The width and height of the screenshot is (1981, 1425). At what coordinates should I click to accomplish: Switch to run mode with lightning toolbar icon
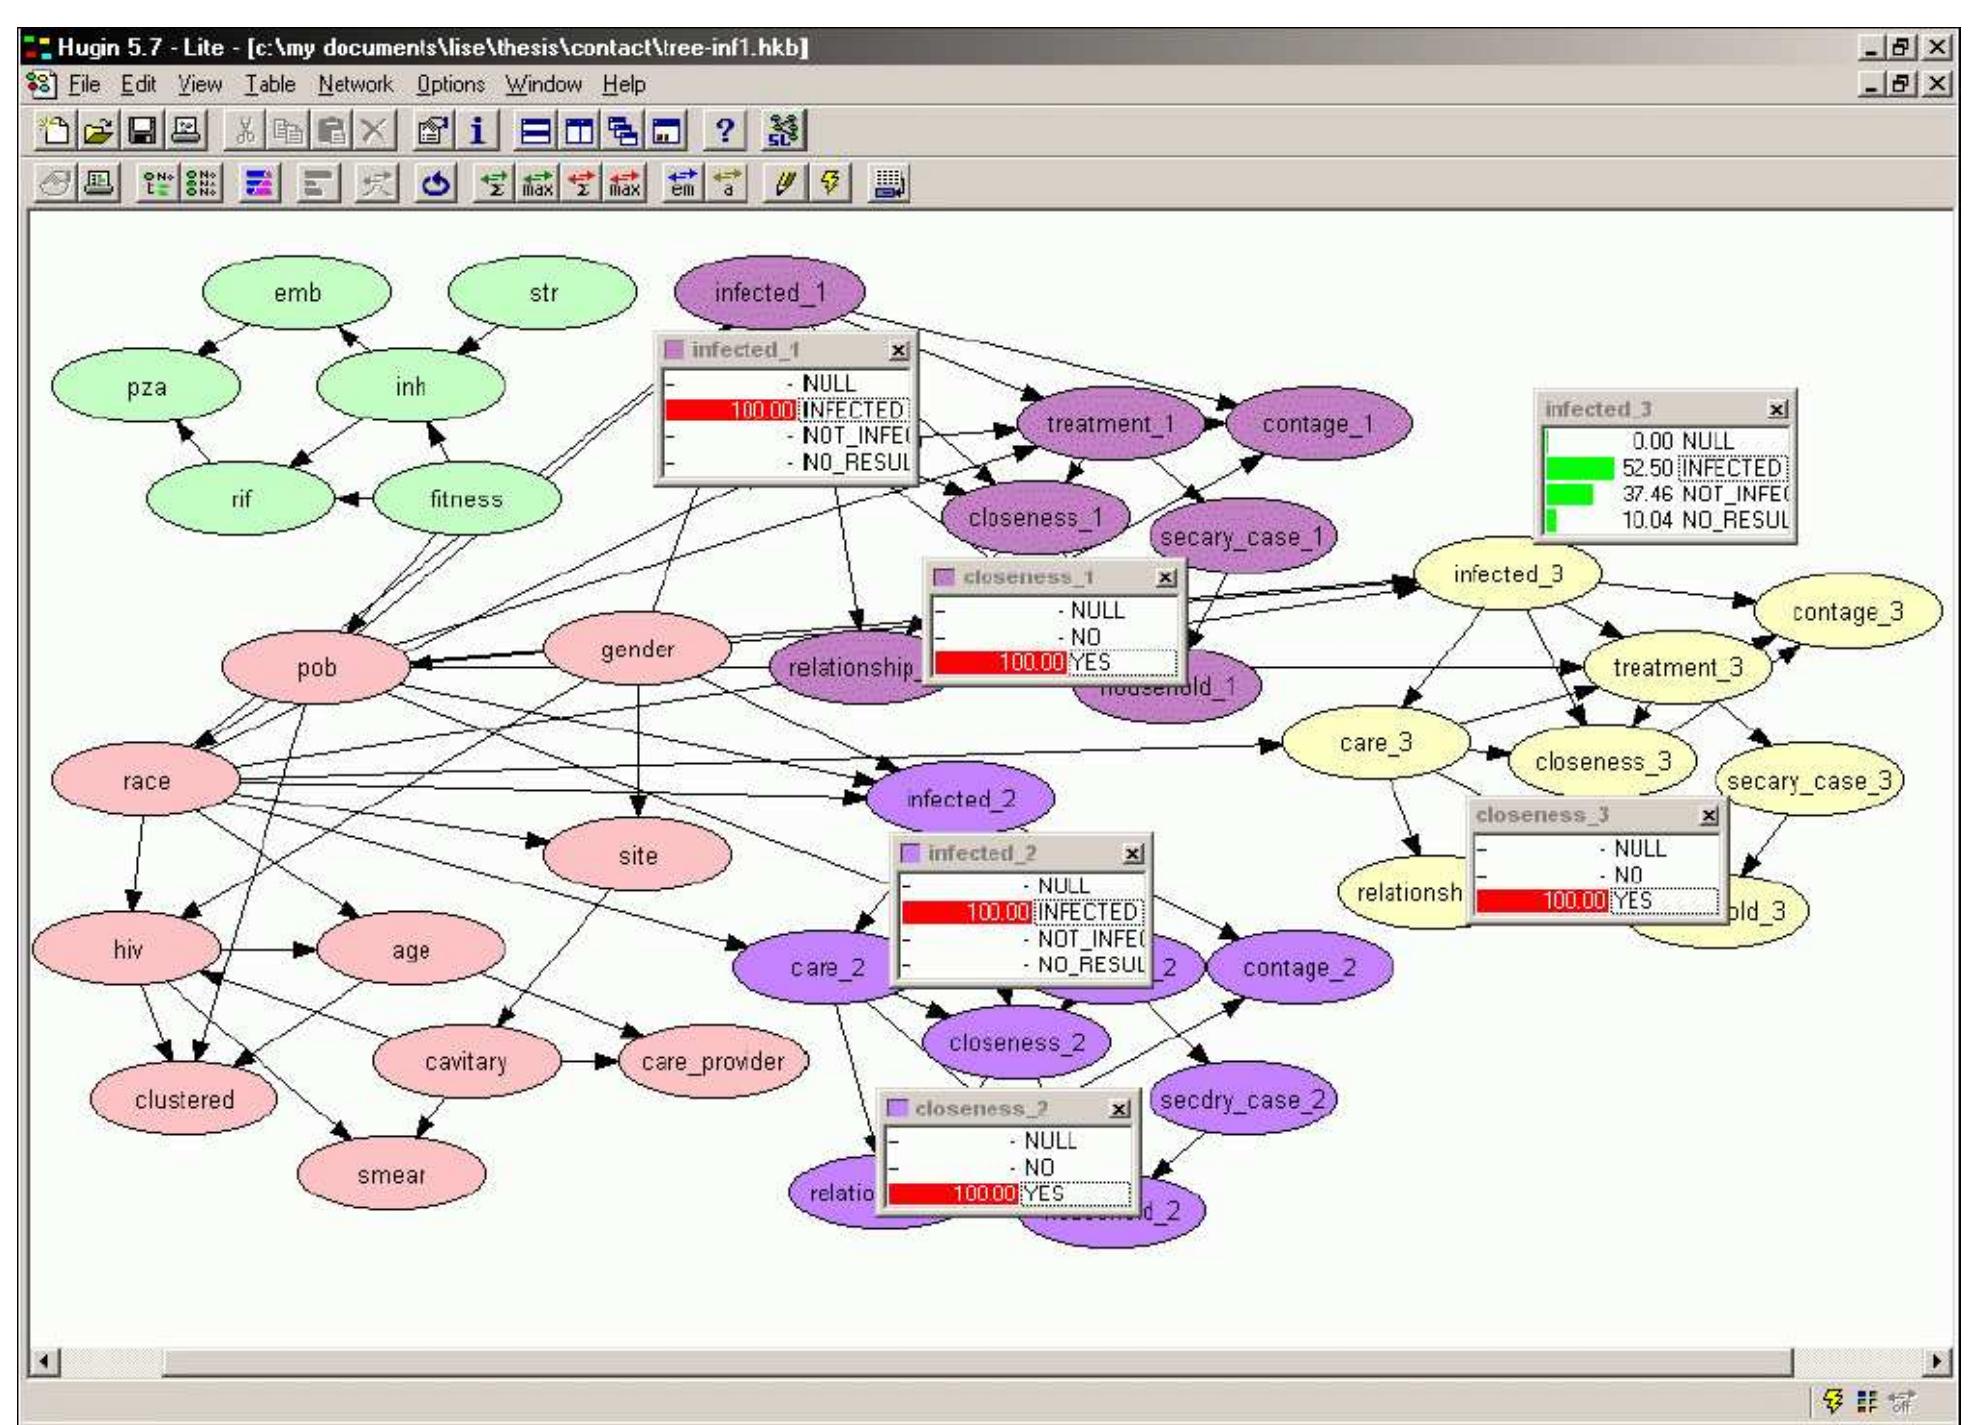830,184
